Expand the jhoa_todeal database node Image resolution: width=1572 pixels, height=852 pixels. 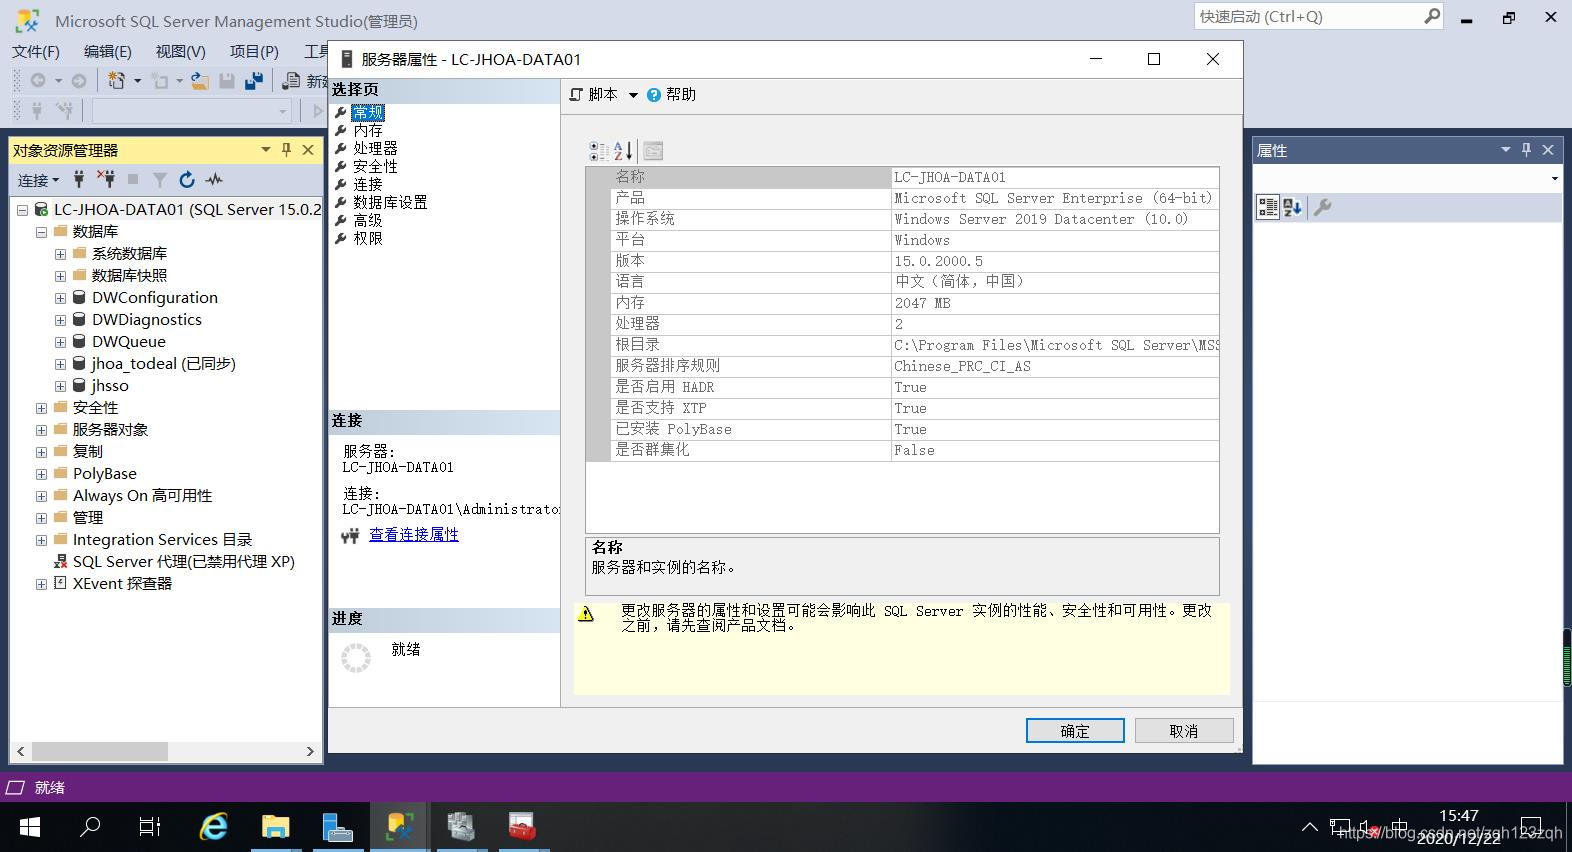[x=60, y=364]
